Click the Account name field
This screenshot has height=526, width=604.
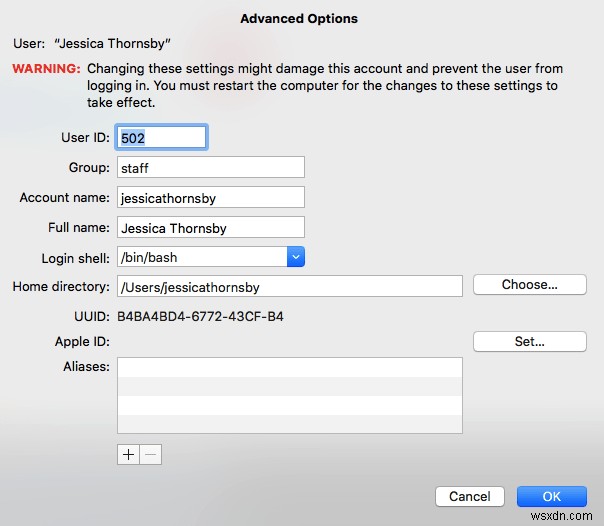(211, 197)
